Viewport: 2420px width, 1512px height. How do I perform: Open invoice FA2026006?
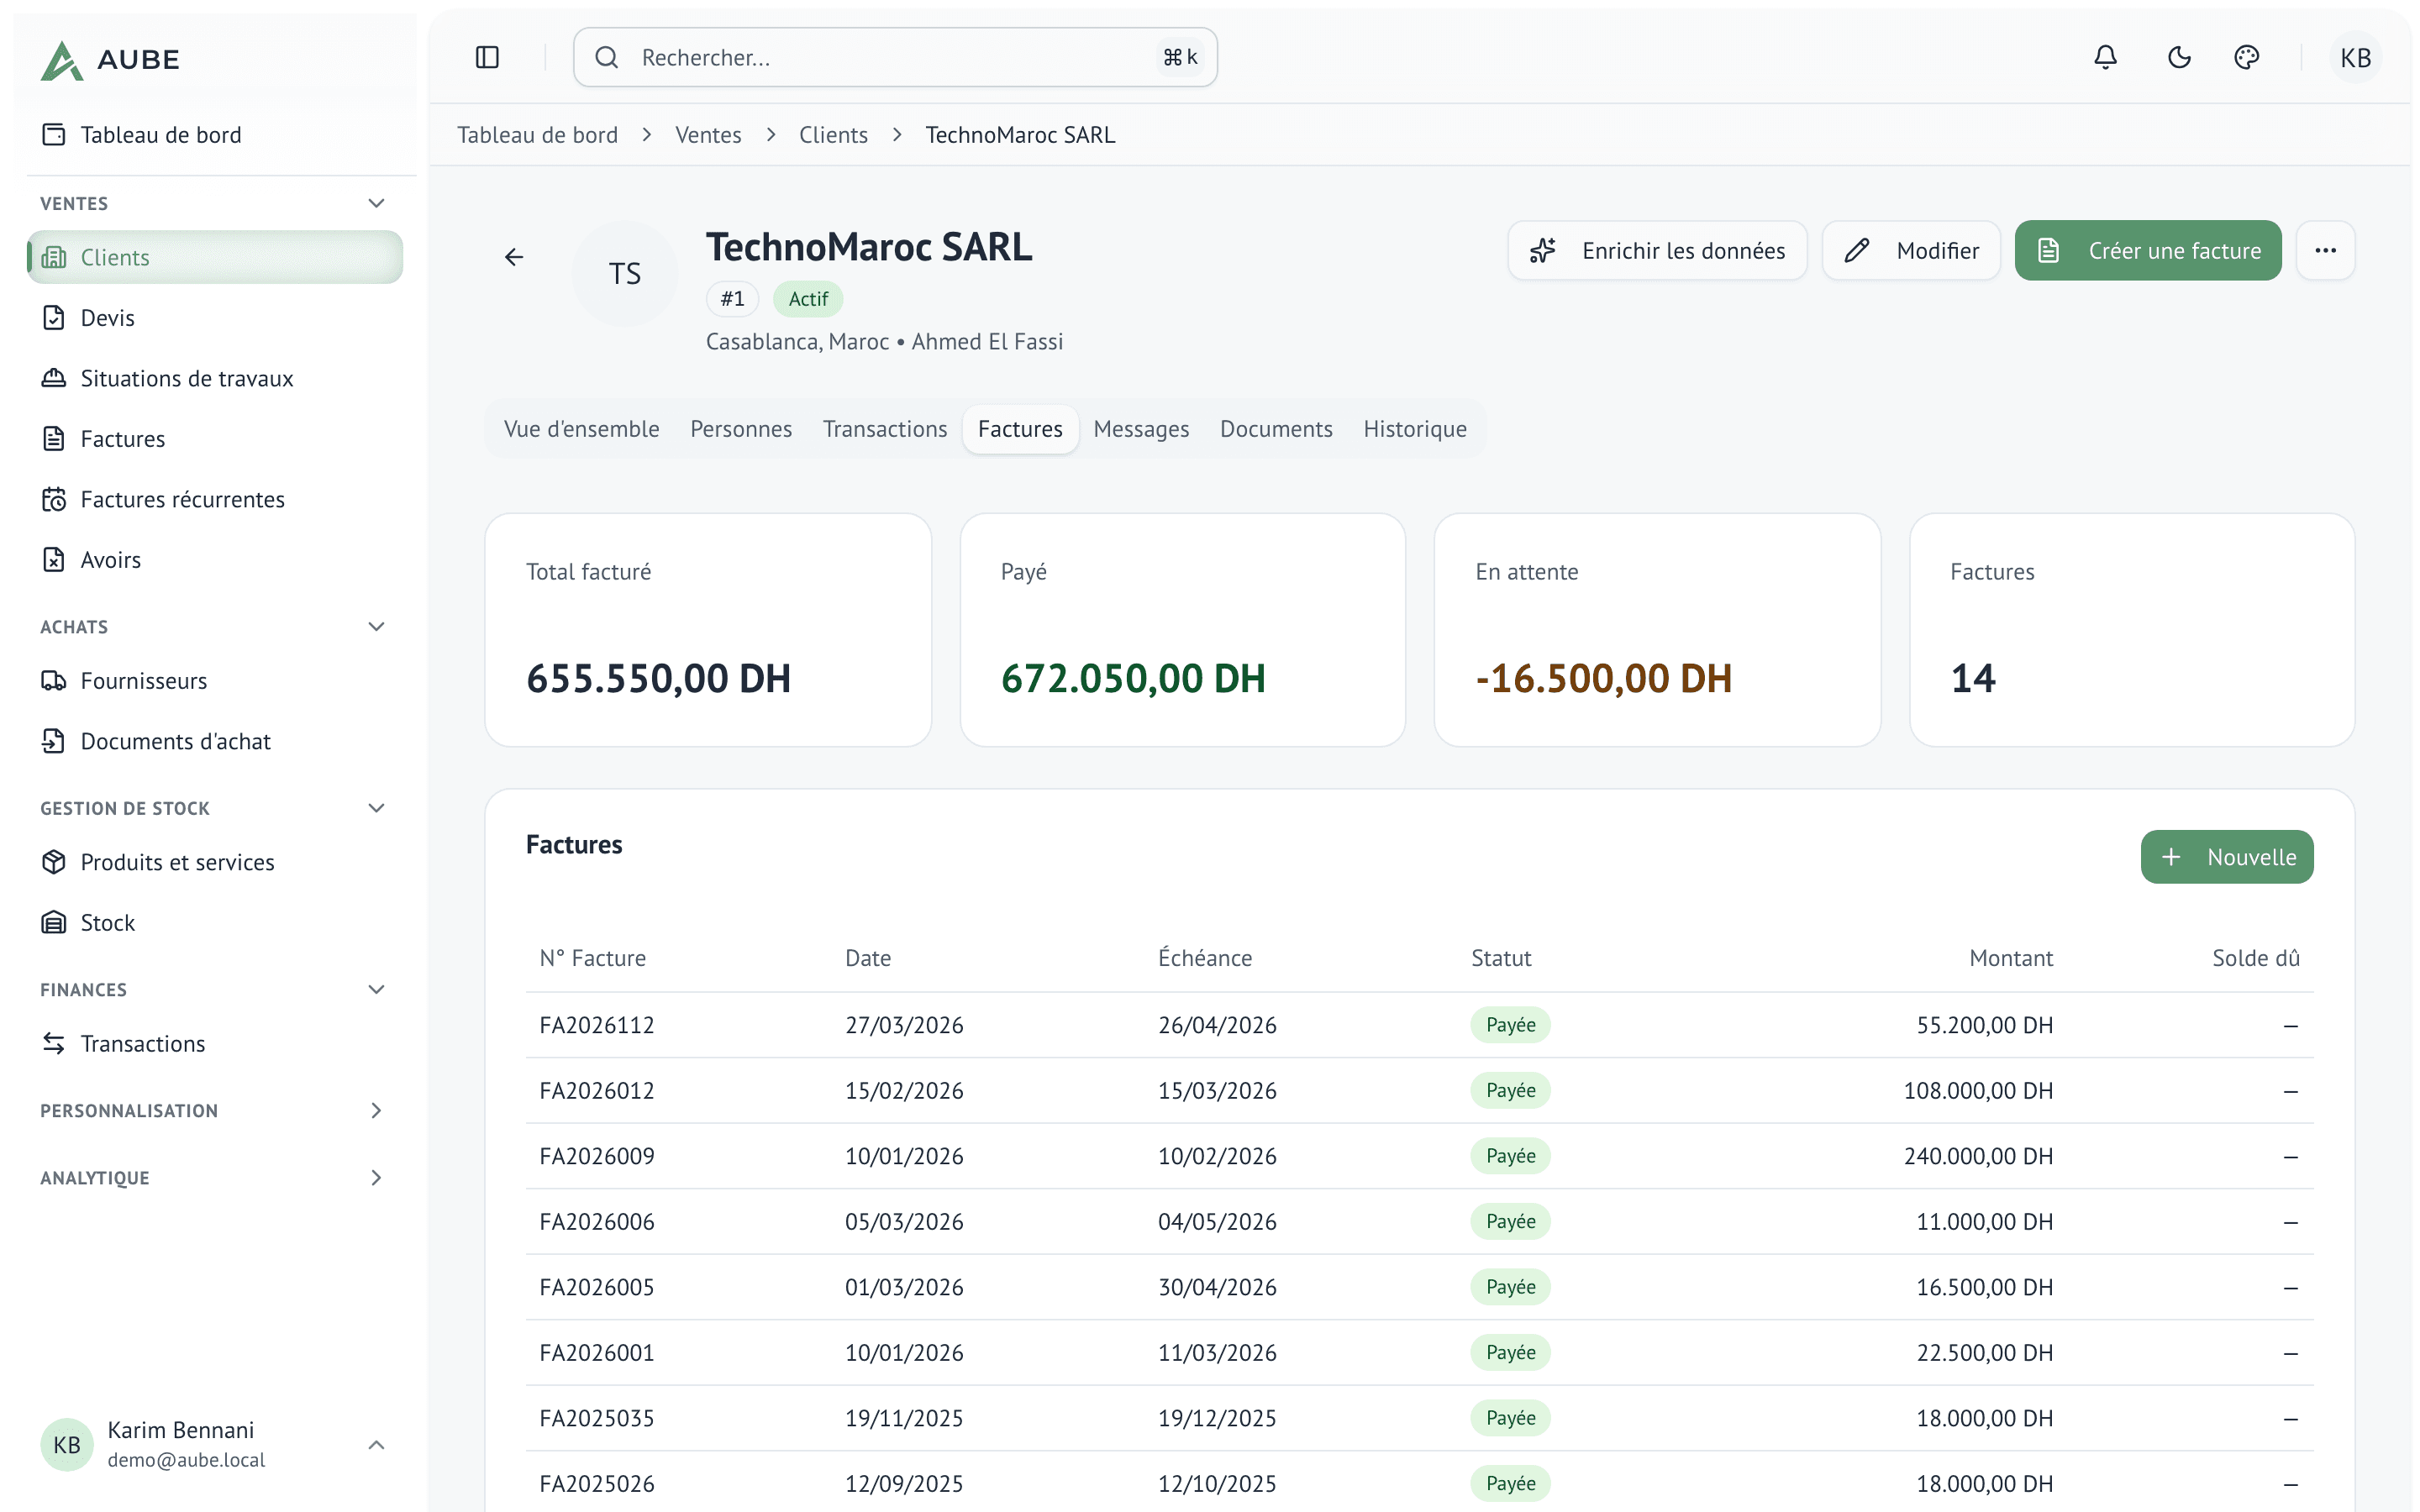[x=597, y=1222]
